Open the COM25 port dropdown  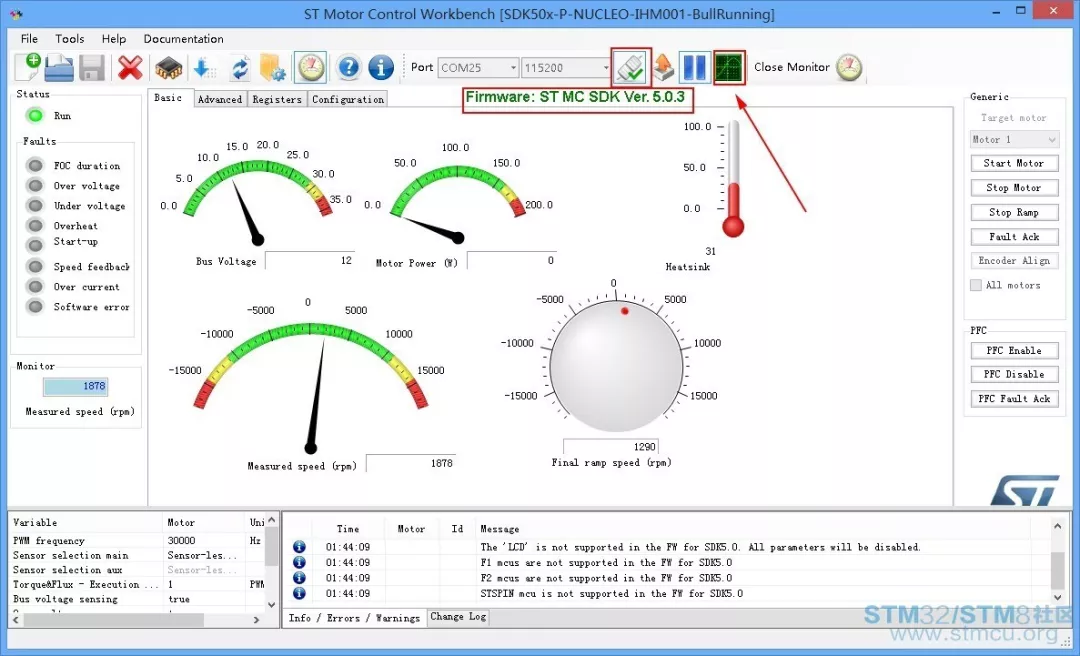tap(512, 68)
